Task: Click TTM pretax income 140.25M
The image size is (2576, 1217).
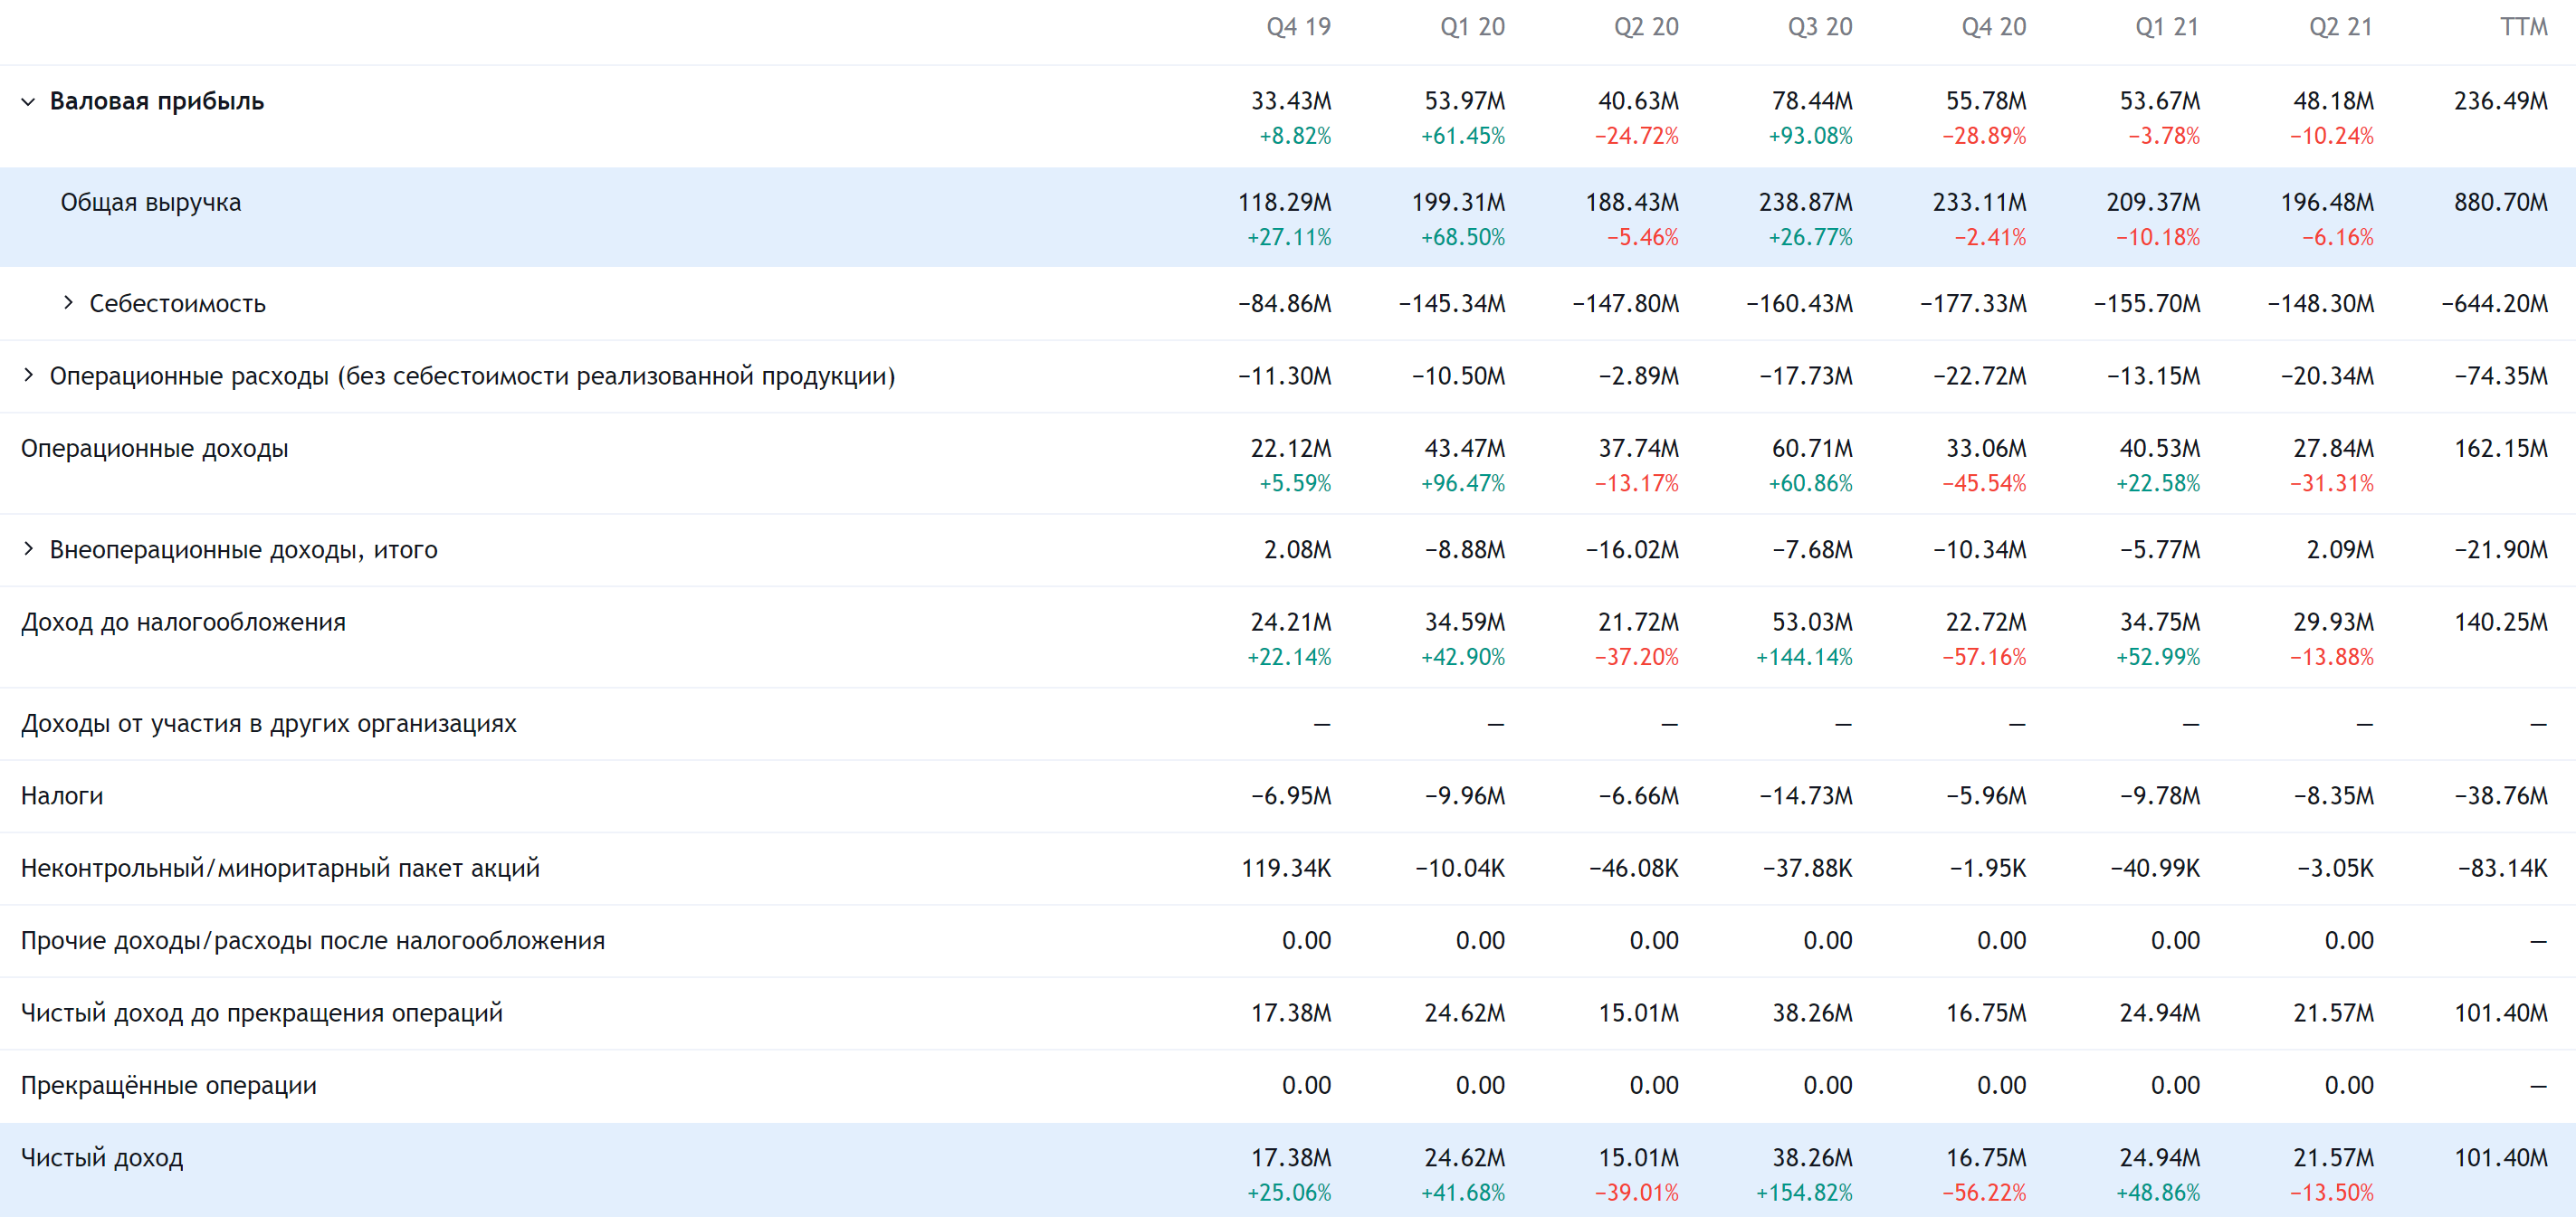Action: pyautogui.click(x=2500, y=623)
